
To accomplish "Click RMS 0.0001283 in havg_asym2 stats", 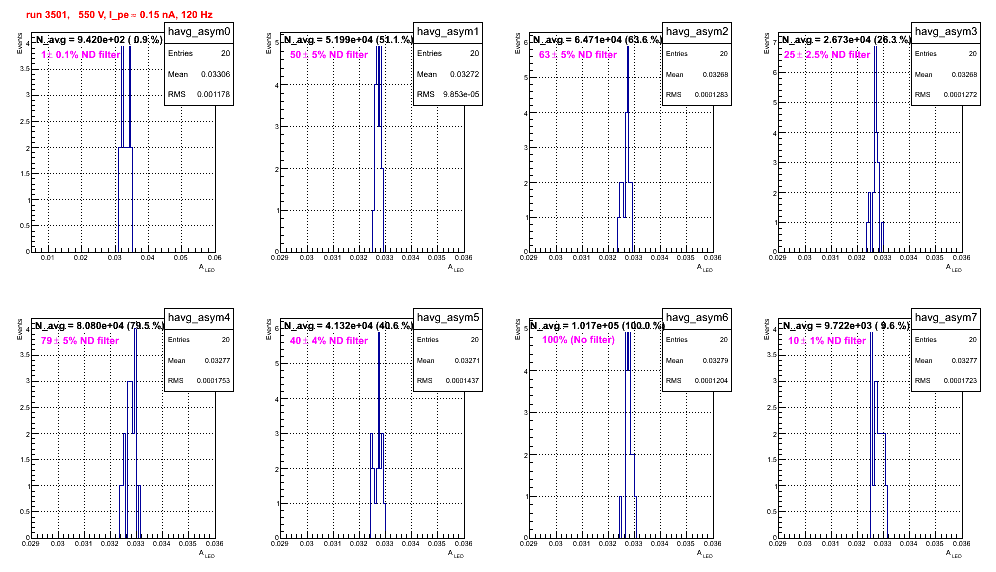I will 697,94.
